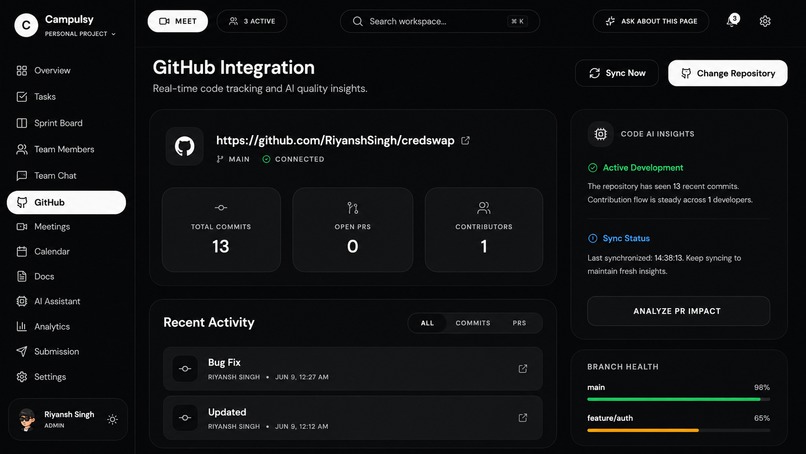This screenshot has width=806, height=454.
Task: Expand the Personal Project dropdown
Action: coord(80,34)
